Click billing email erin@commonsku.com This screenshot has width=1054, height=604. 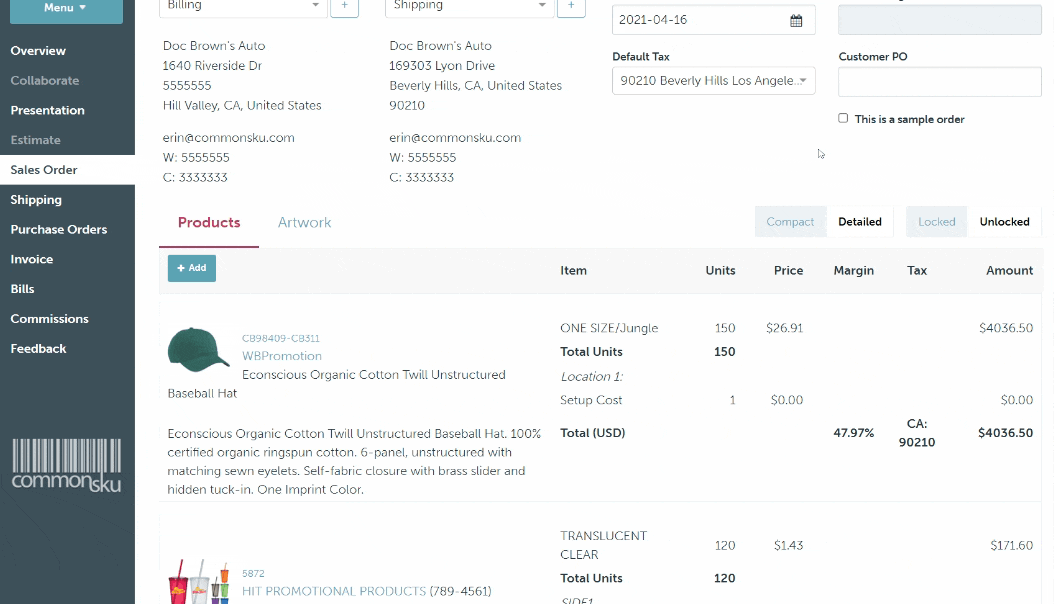click(x=229, y=138)
